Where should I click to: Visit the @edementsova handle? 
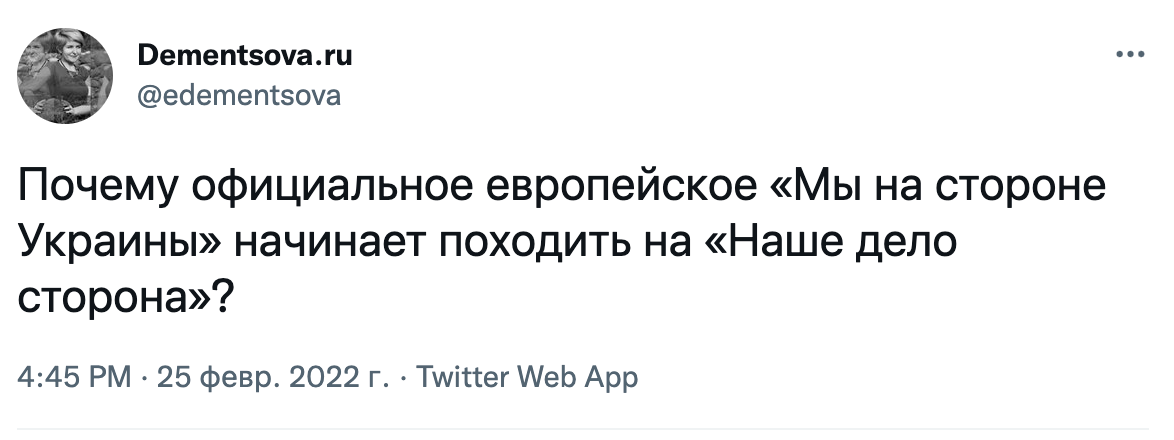point(237,96)
